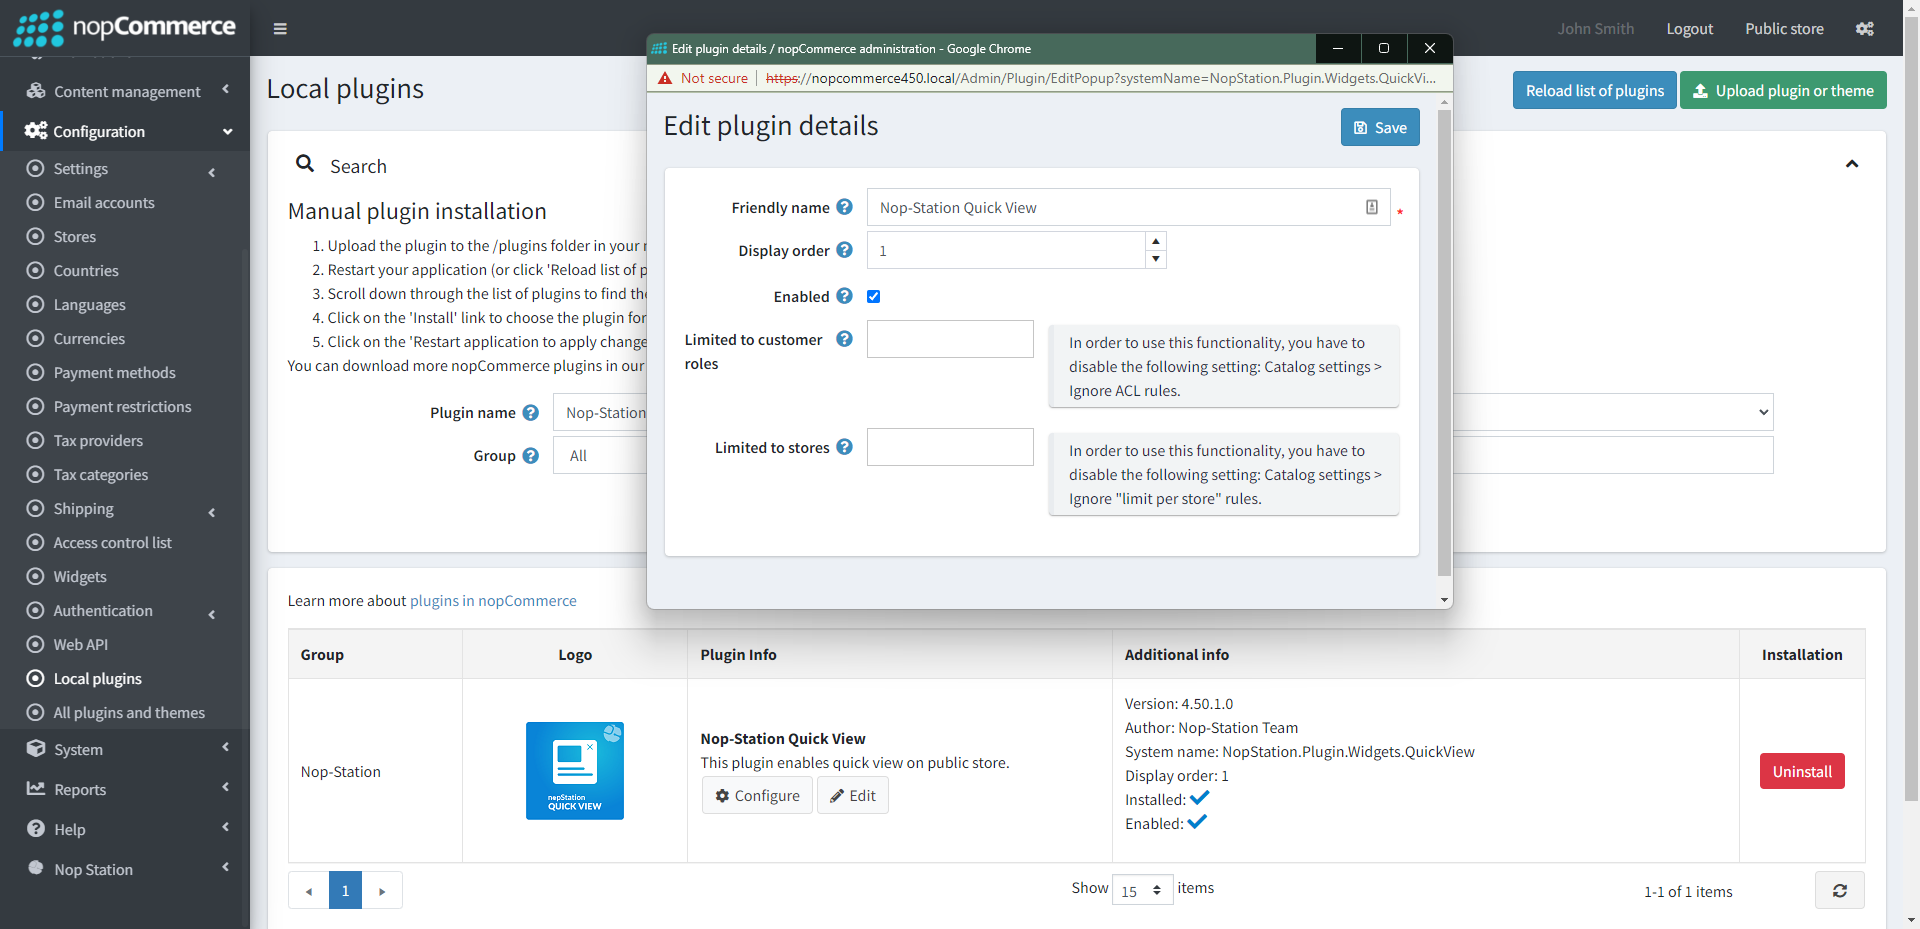This screenshot has width=1920, height=929.
Task: Open the top-right settings gears icon
Action: 1865,29
